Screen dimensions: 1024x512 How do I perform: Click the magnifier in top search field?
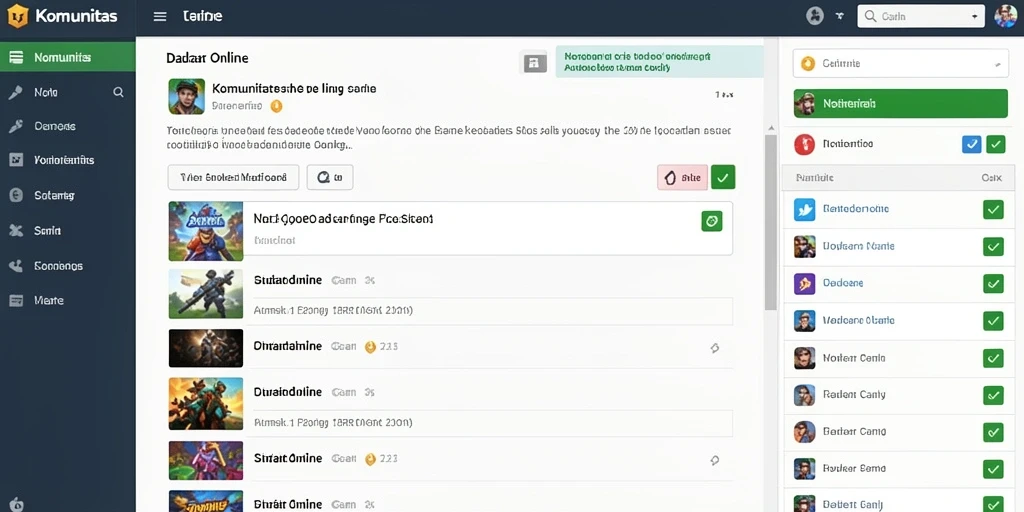pos(870,16)
